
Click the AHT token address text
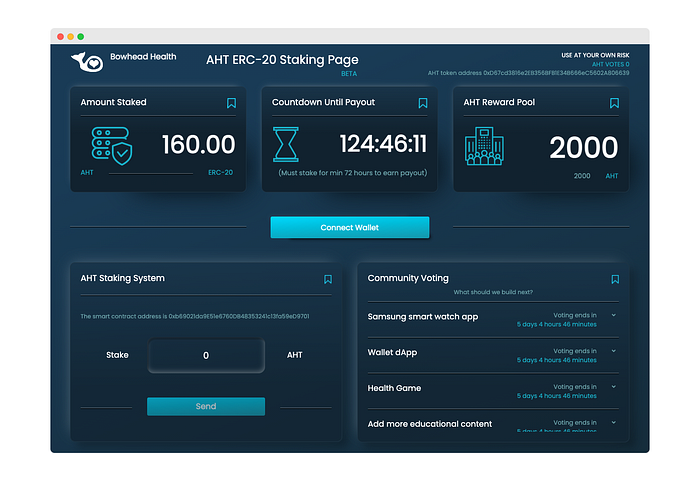[528, 73]
